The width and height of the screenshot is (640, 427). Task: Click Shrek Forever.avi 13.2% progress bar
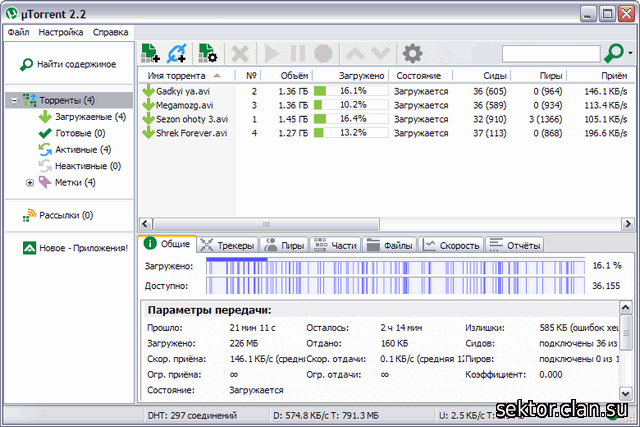[351, 133]
